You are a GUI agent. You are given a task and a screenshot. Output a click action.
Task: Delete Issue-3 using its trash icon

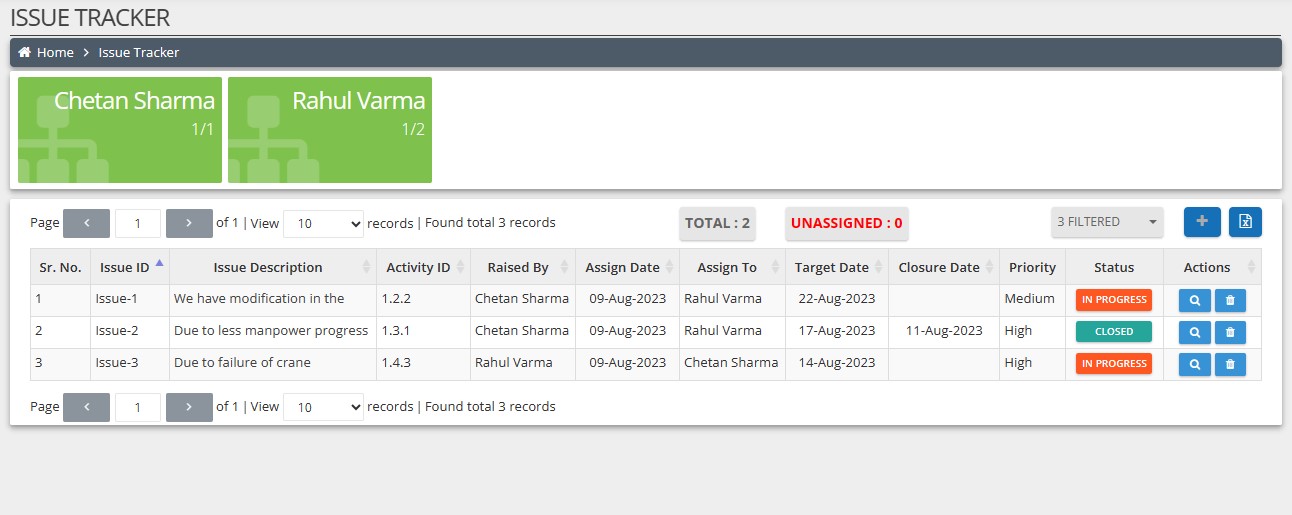click(1230, 364)
